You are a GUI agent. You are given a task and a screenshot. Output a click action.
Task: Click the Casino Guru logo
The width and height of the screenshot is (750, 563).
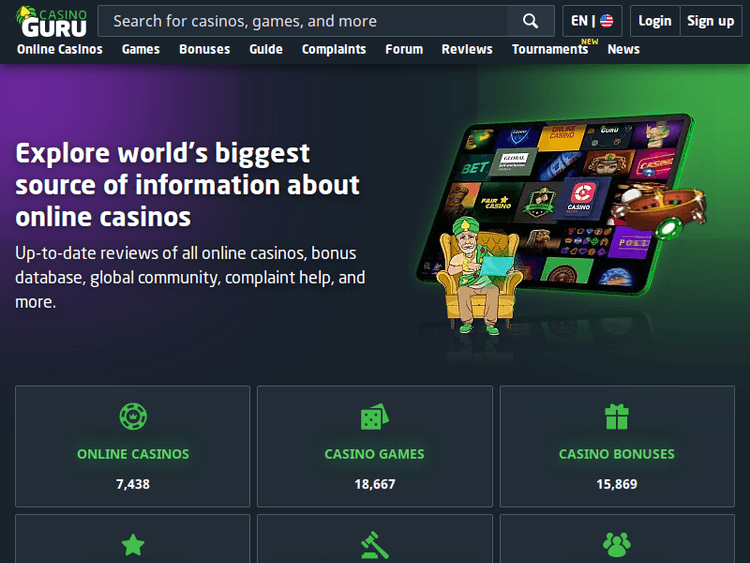click(52, 21)
